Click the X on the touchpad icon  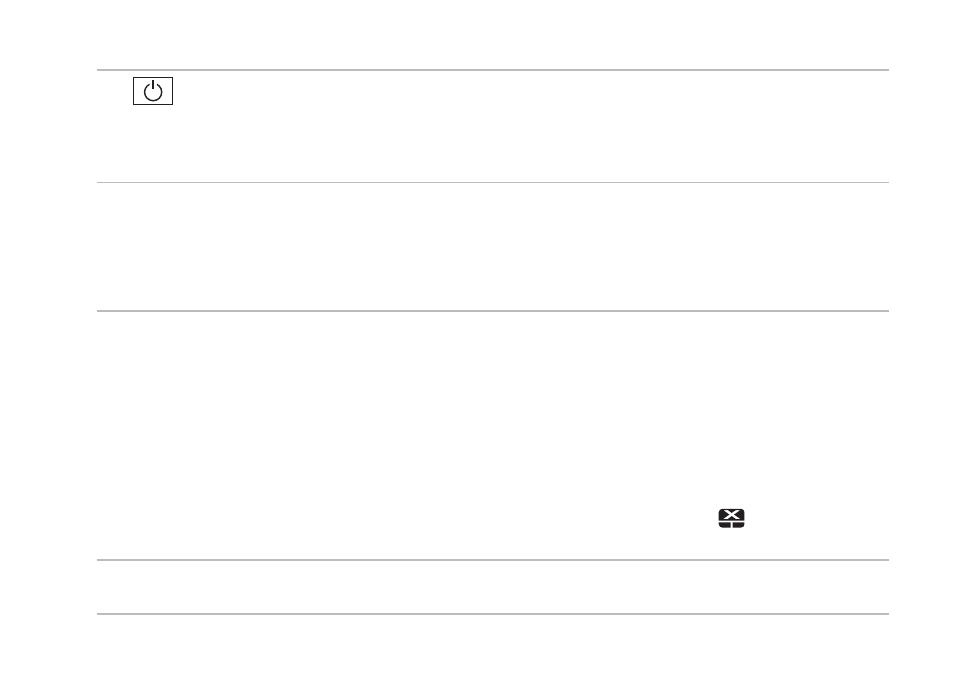[x=731, y=515]
